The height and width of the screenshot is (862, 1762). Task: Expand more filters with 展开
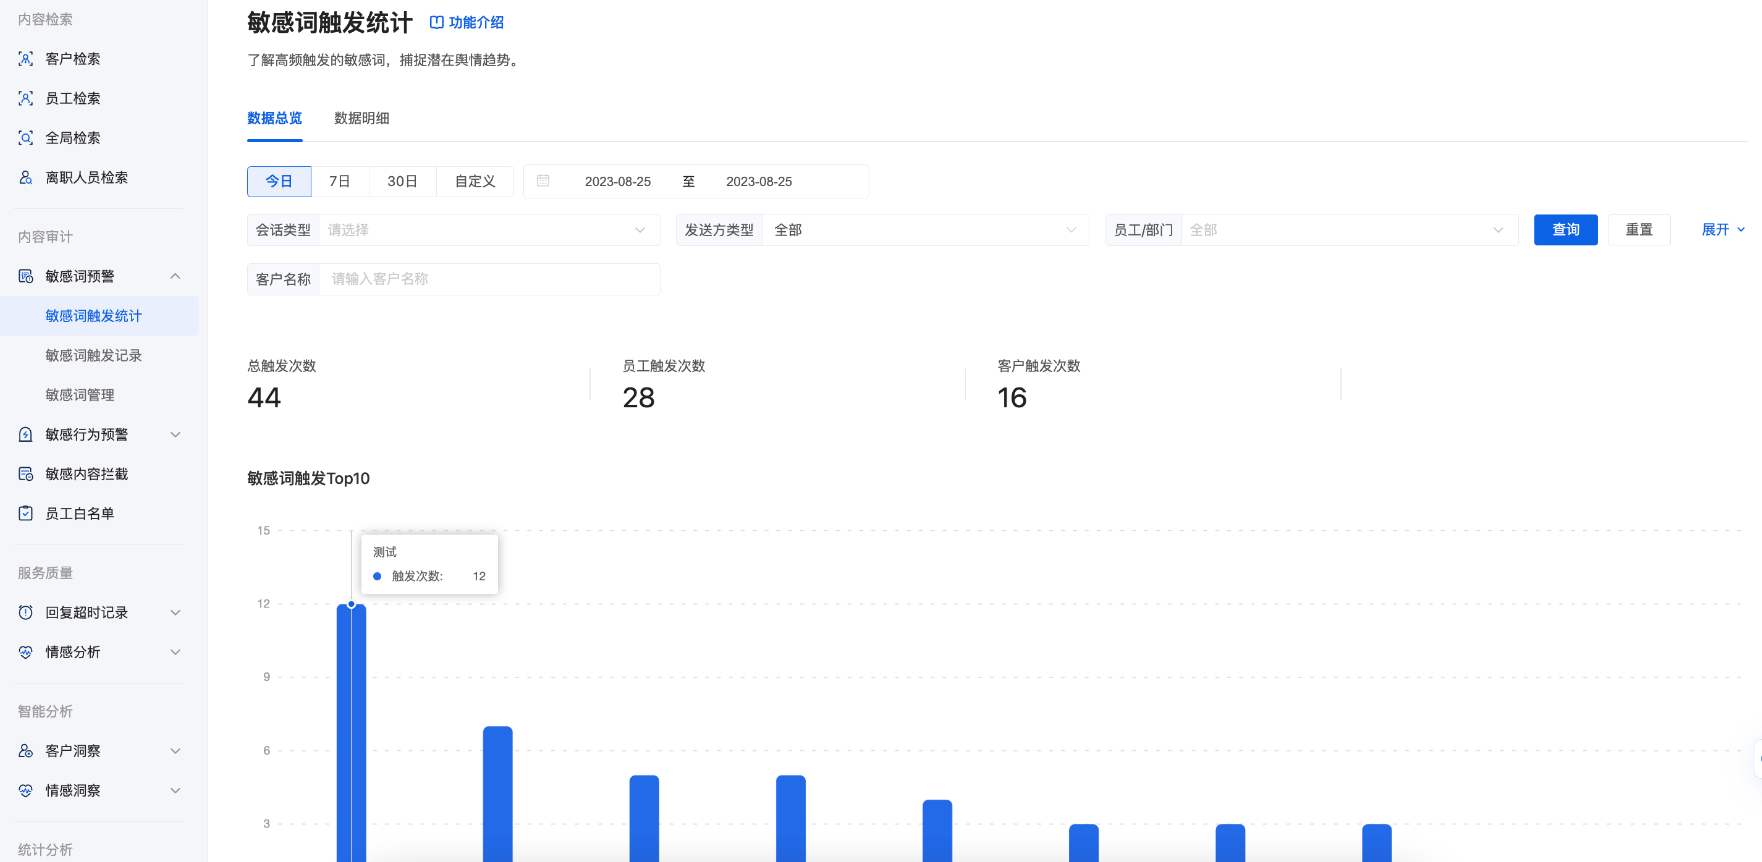(x=1724, y=230)
